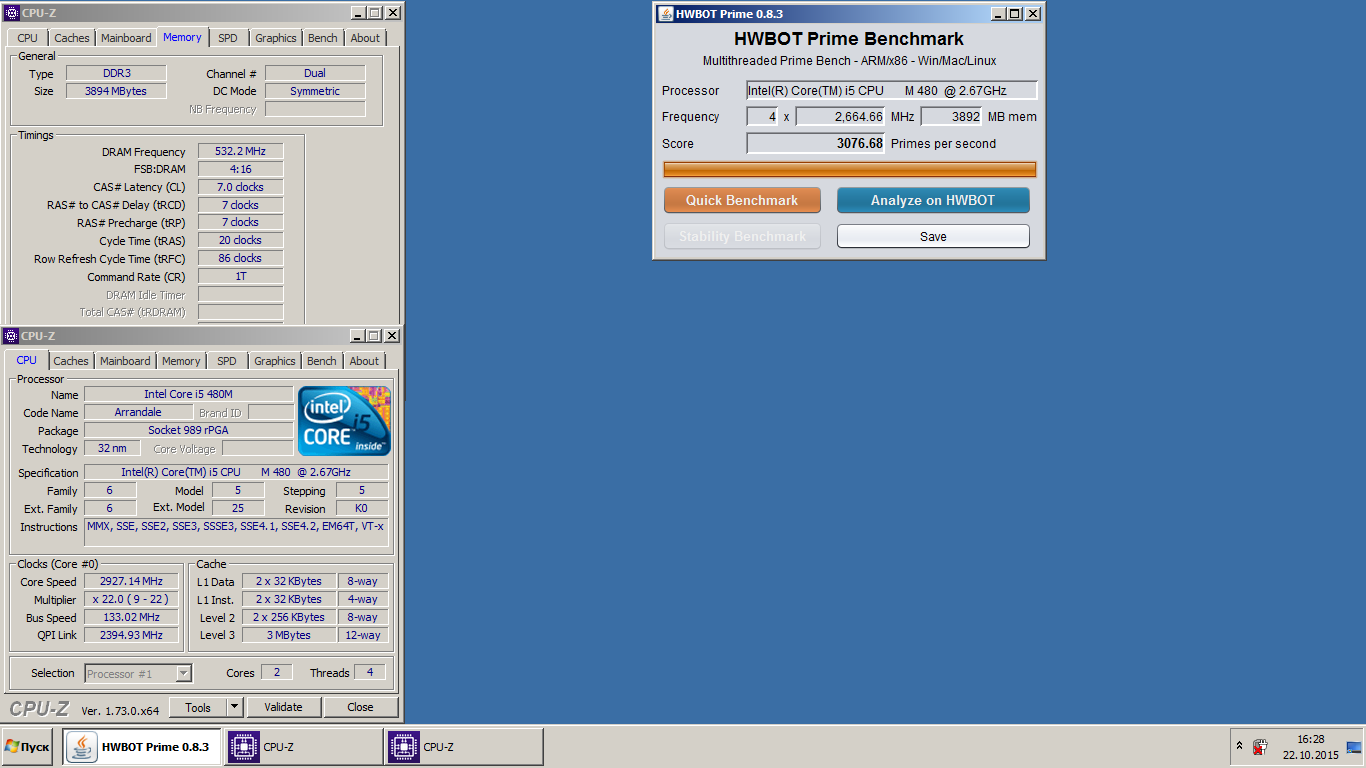Click the orange benchmark progress bar
1366x768 pixels.
click(x=850, y=169)
